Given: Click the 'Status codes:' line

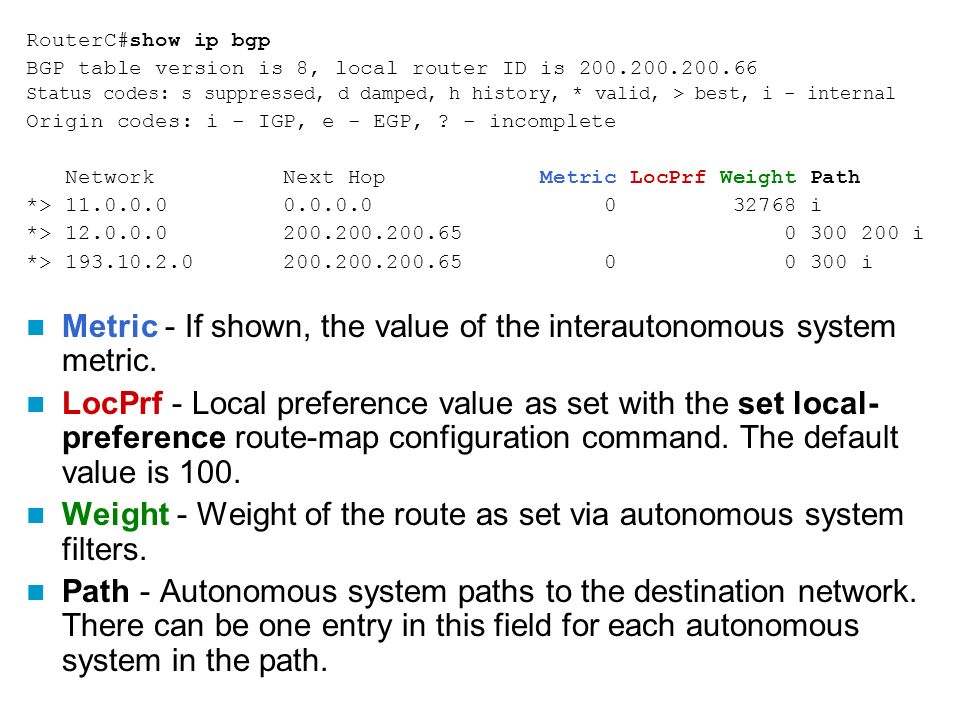Looking at the screenshot, I should 460,94.
